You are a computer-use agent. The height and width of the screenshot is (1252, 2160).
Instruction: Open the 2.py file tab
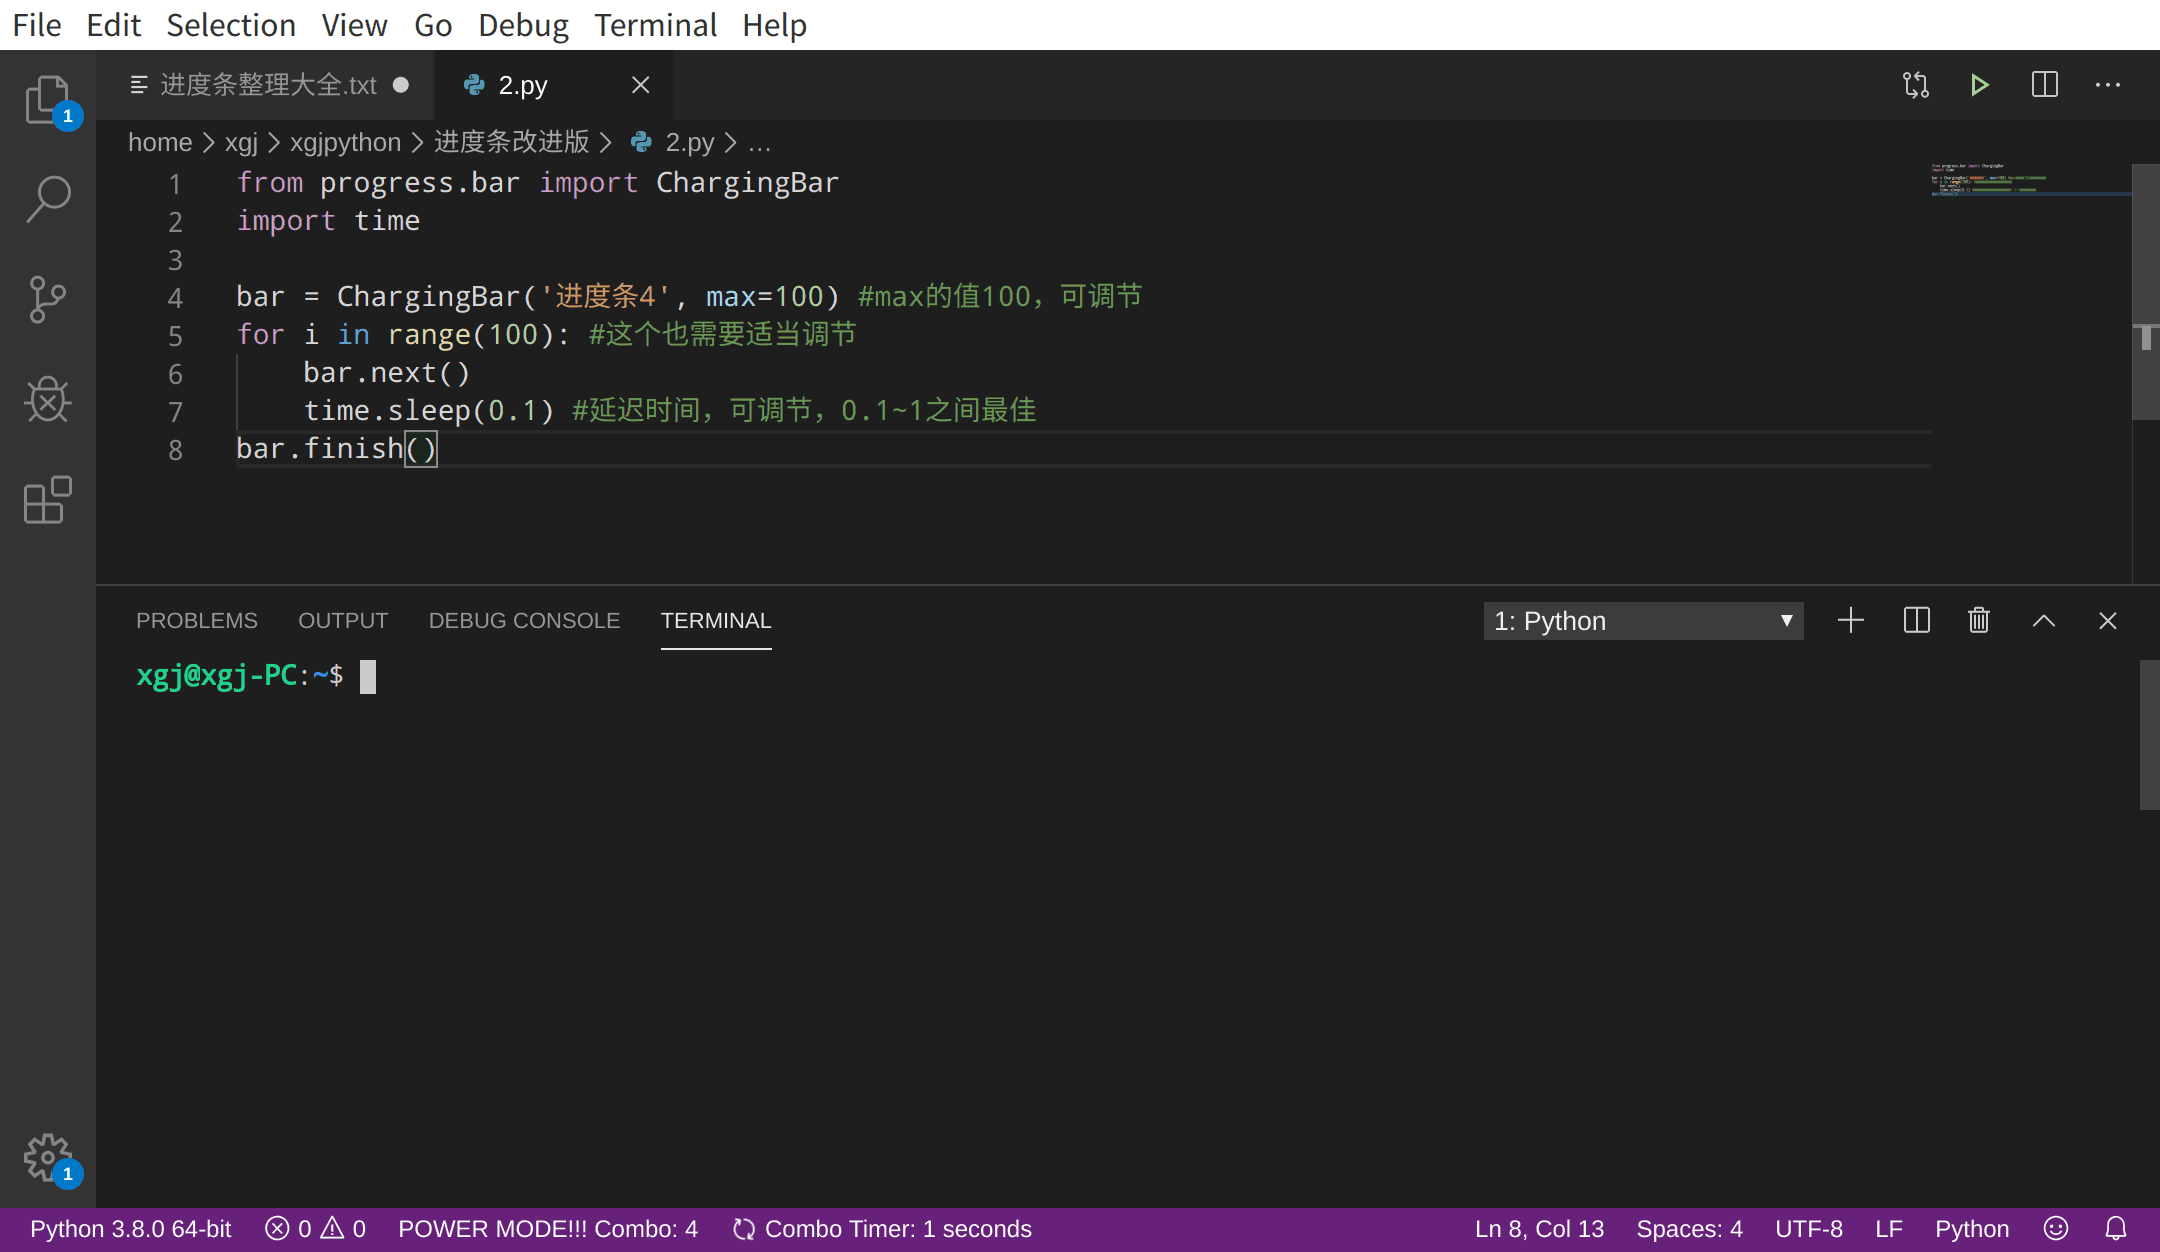(x=521, y=83)
